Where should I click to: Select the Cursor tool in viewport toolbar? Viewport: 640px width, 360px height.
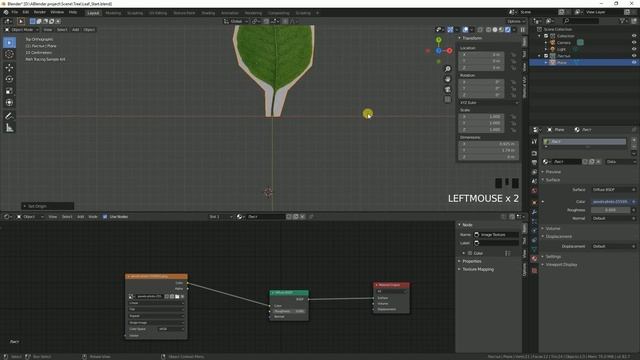[9, 54]
